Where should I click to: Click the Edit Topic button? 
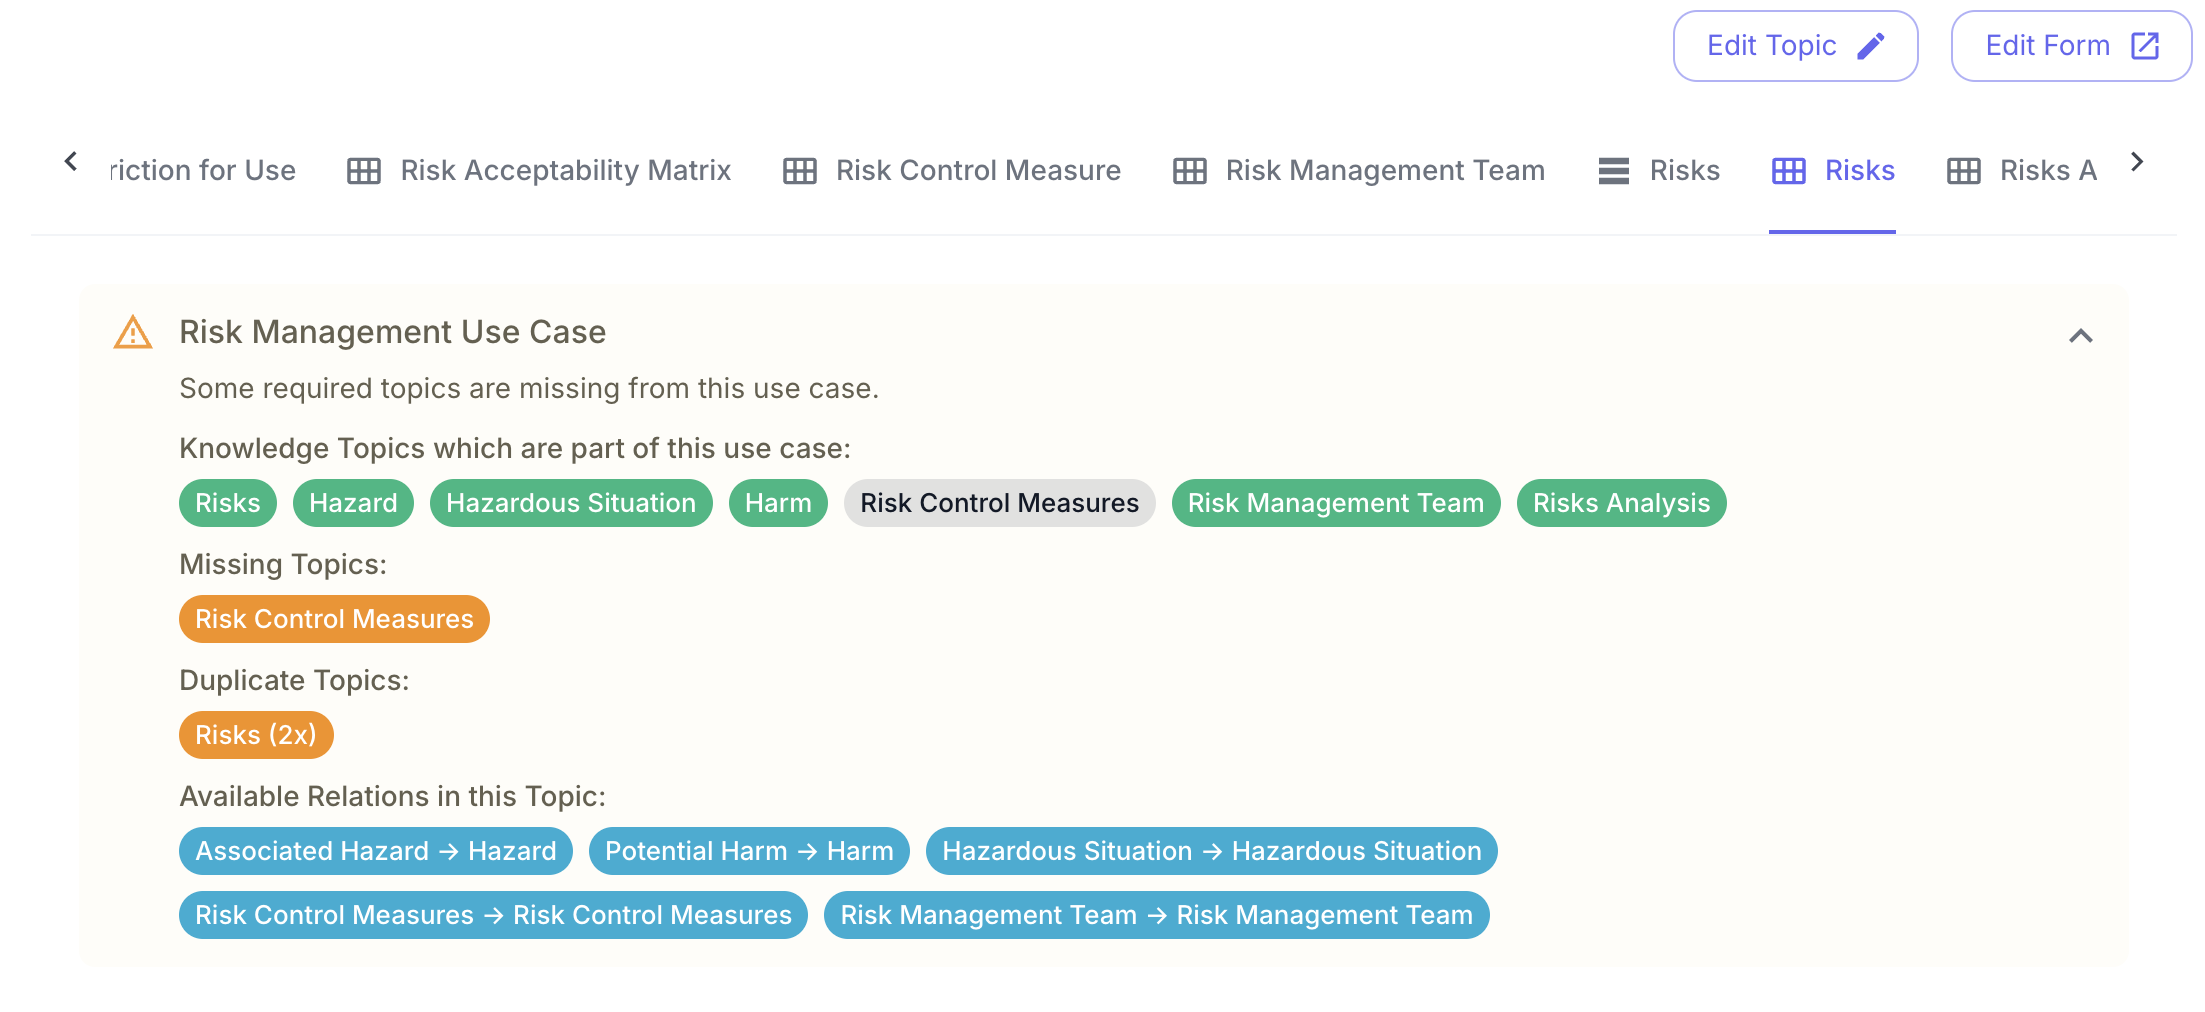pyautogui.click(x=1795, y=45)
